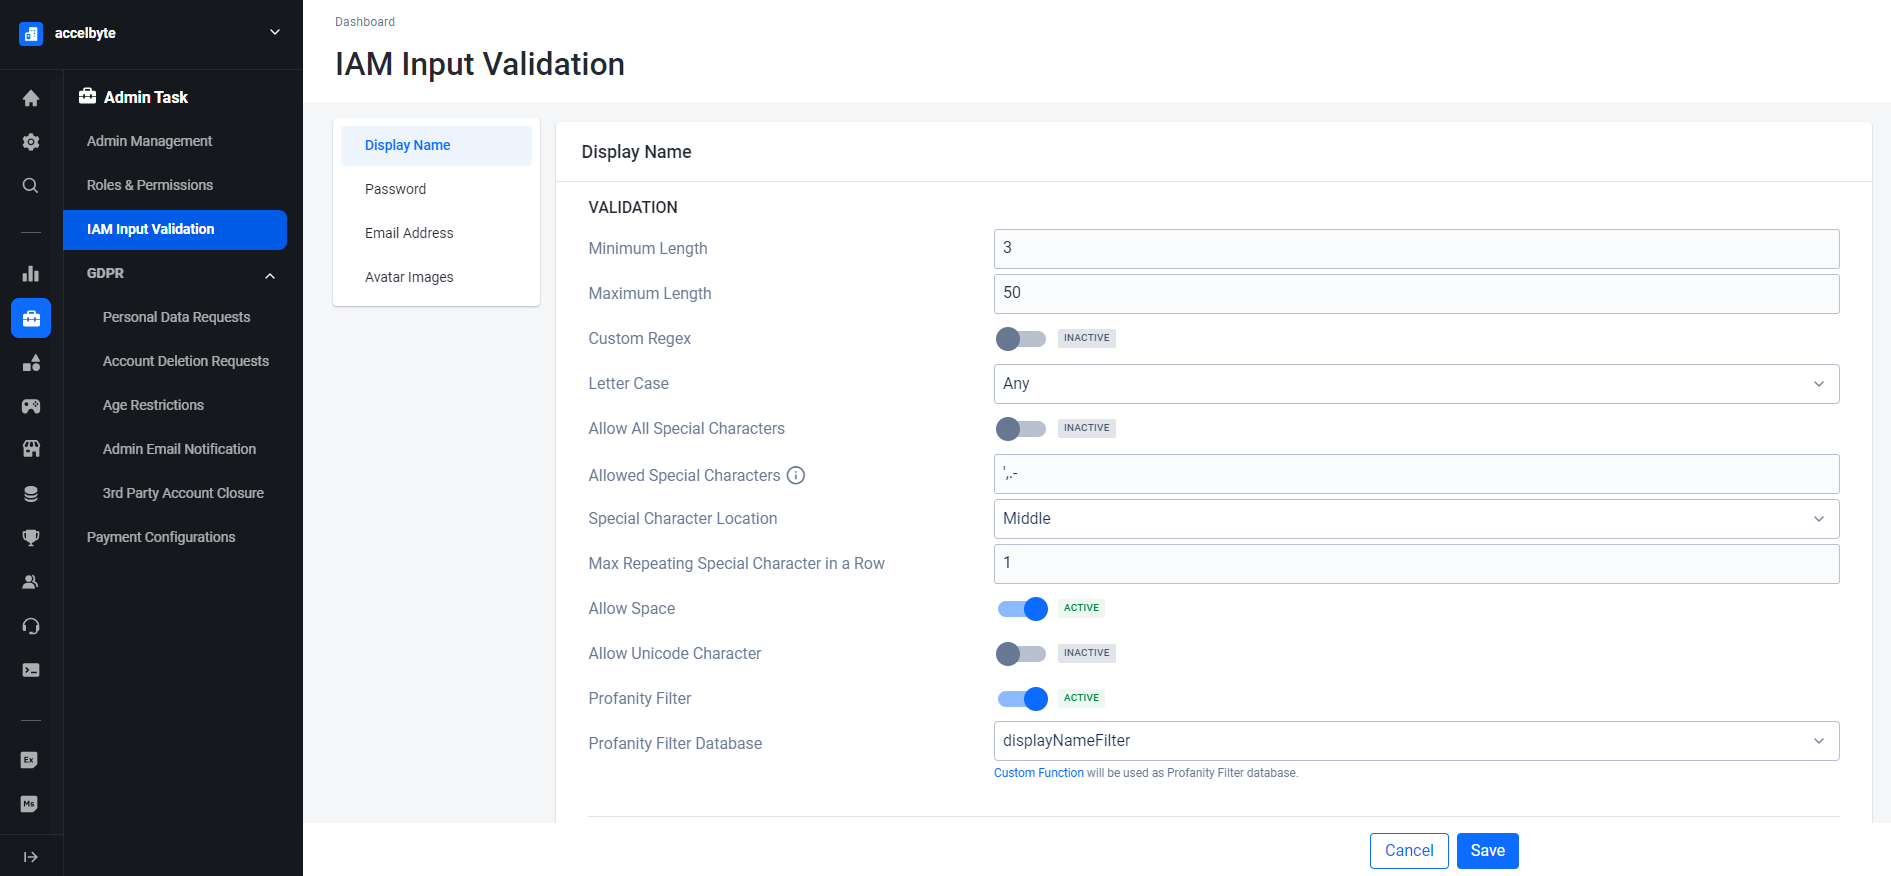1891x876 pixels.
Task: Open the bar chart analytics icon
Action: tap(31, 274)
